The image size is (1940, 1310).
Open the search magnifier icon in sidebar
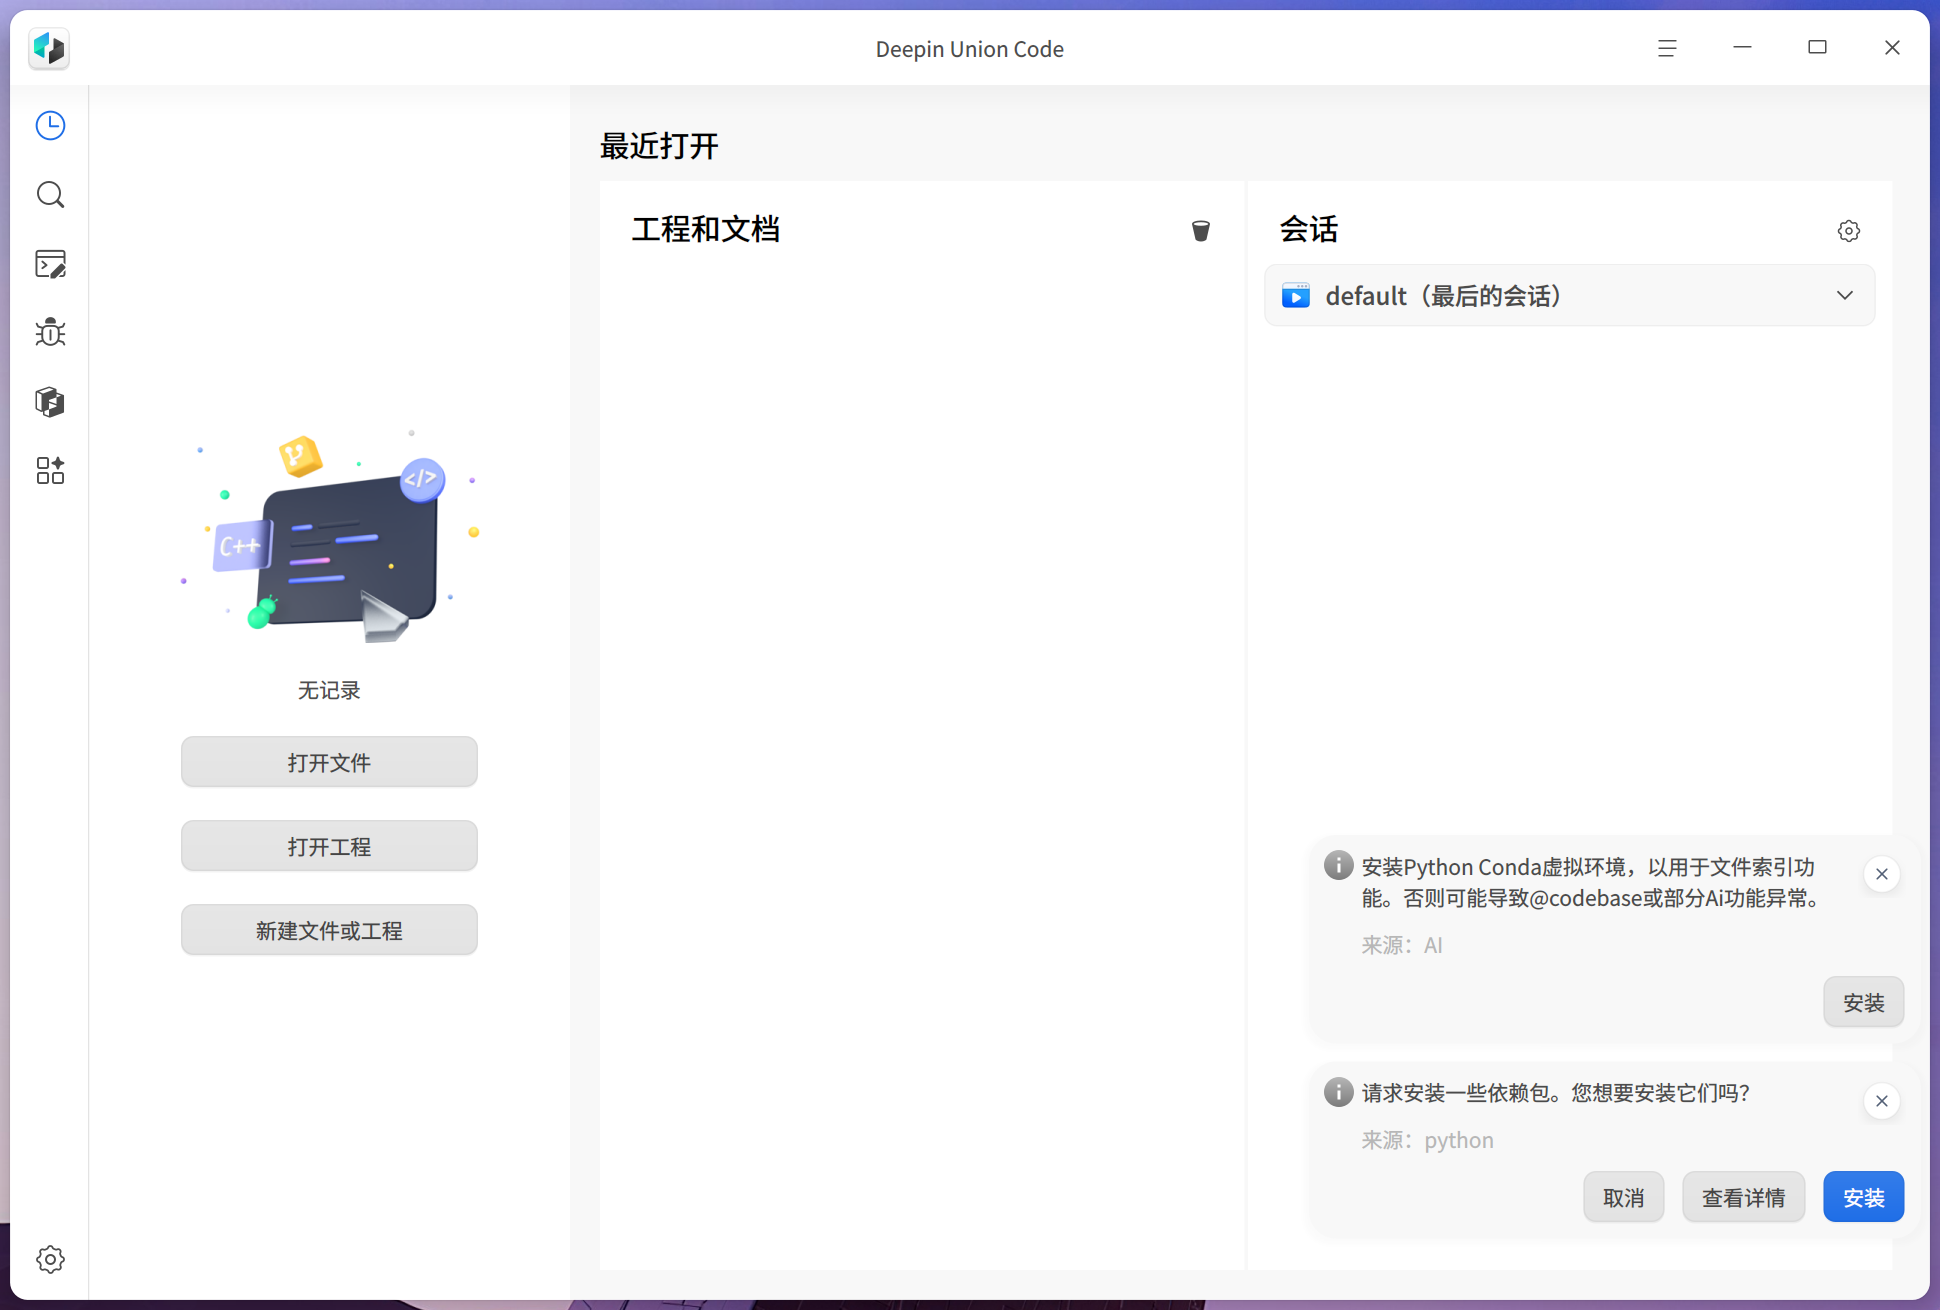[50, 195]
